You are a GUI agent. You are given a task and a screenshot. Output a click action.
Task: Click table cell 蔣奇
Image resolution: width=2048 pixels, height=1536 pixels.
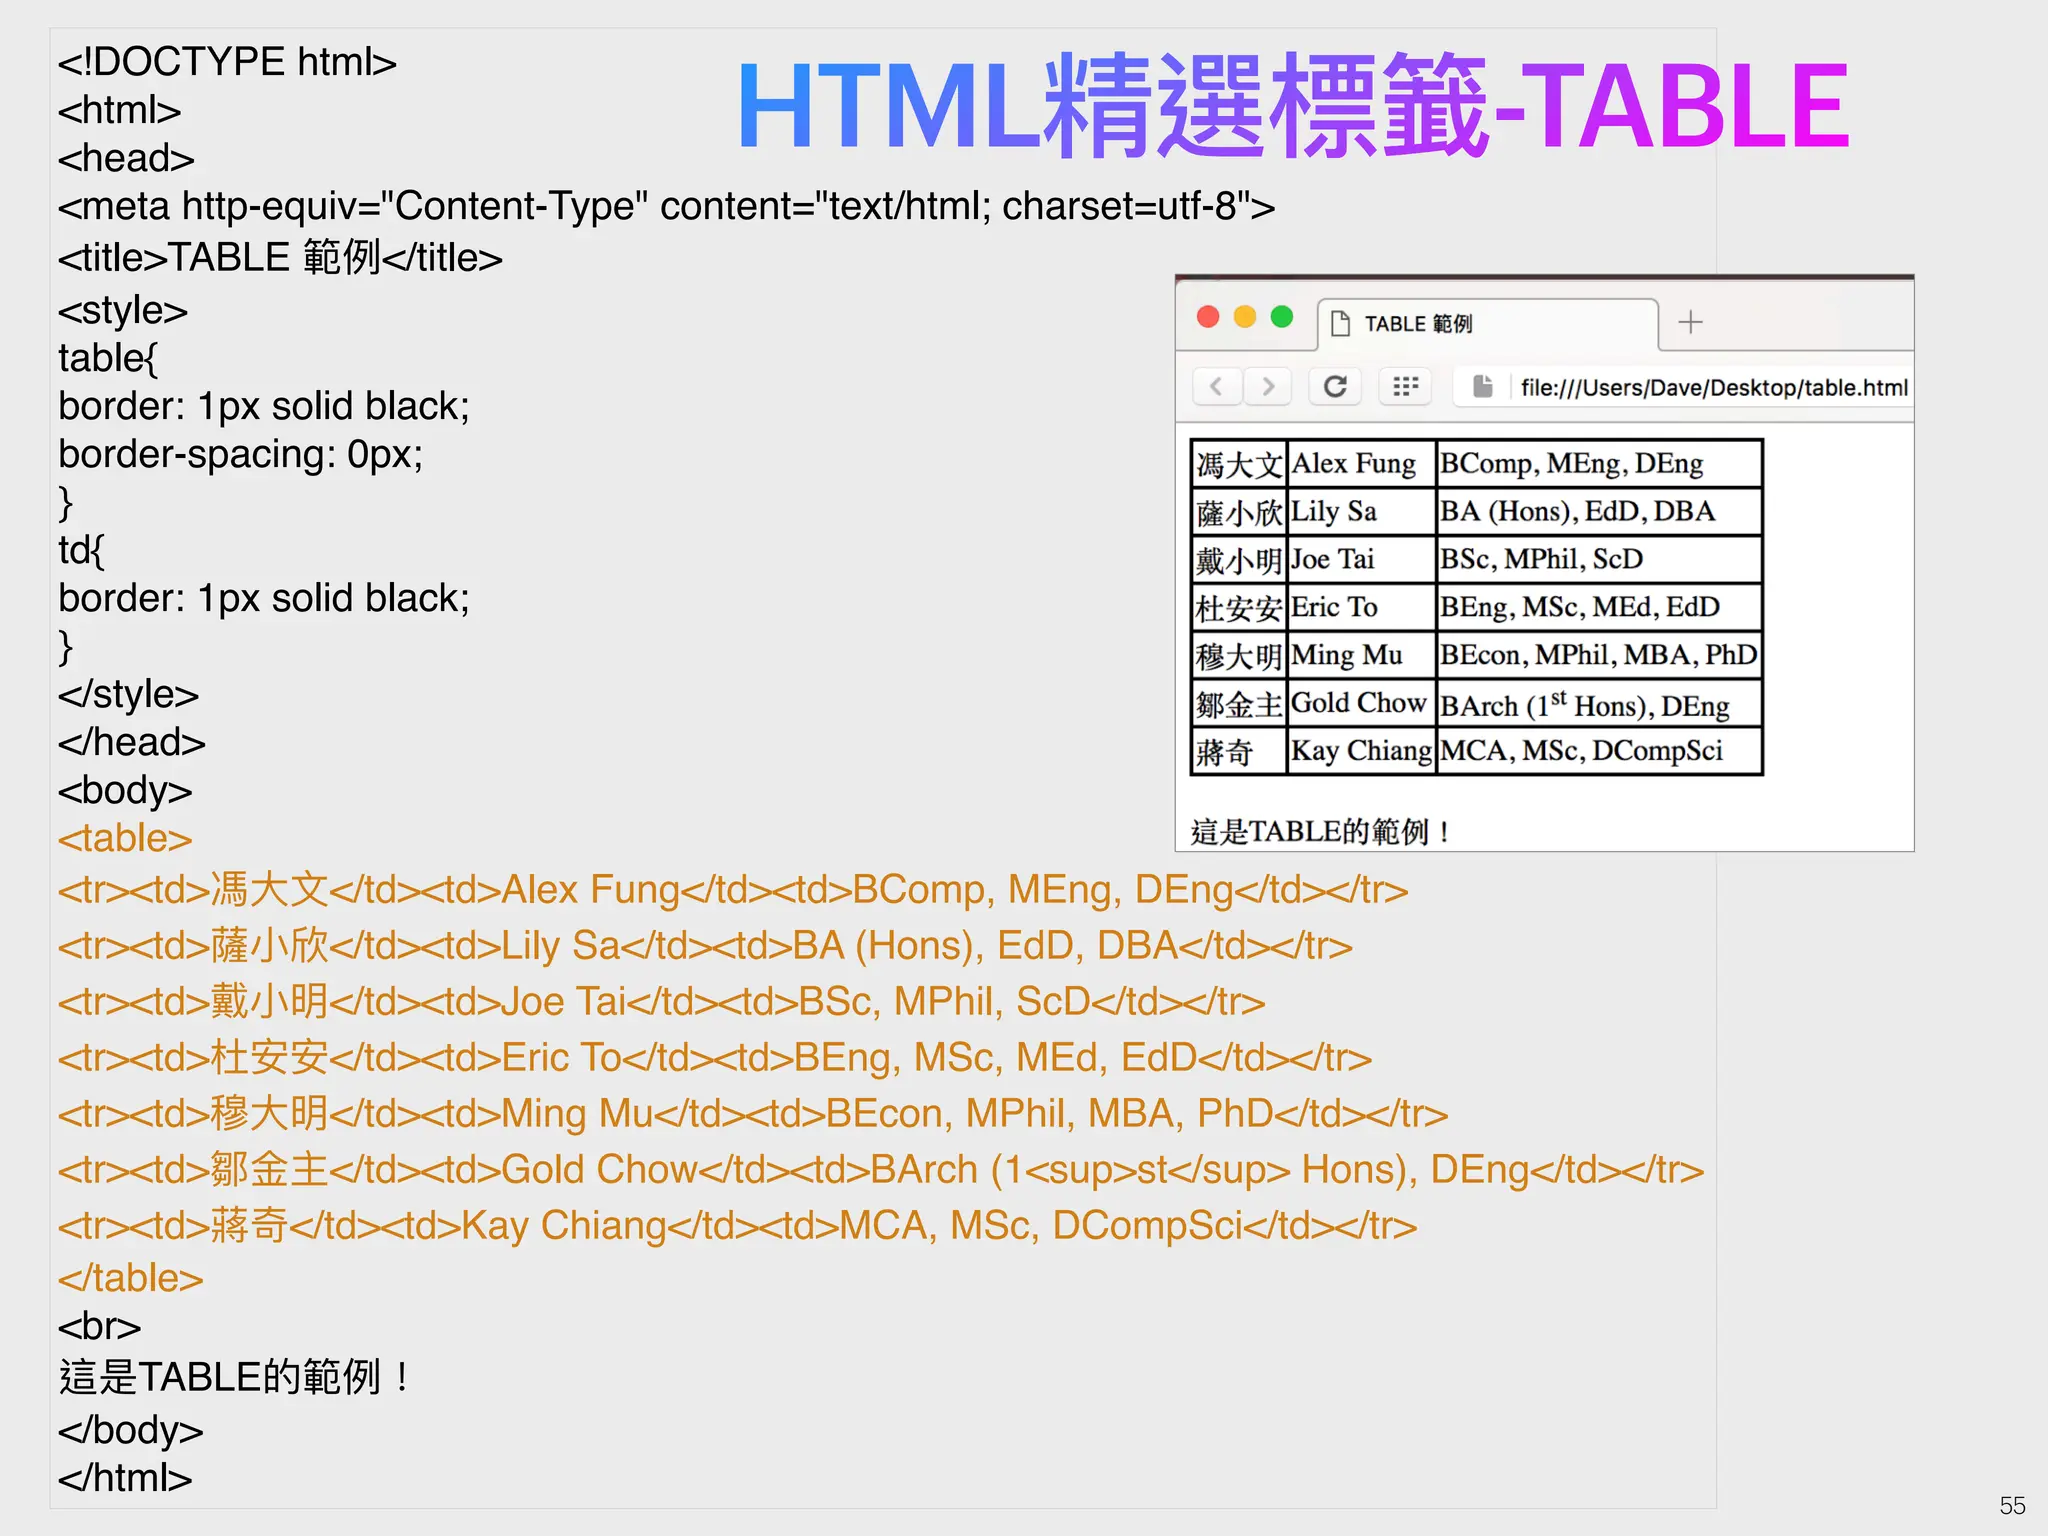[x=1239, y=752]
